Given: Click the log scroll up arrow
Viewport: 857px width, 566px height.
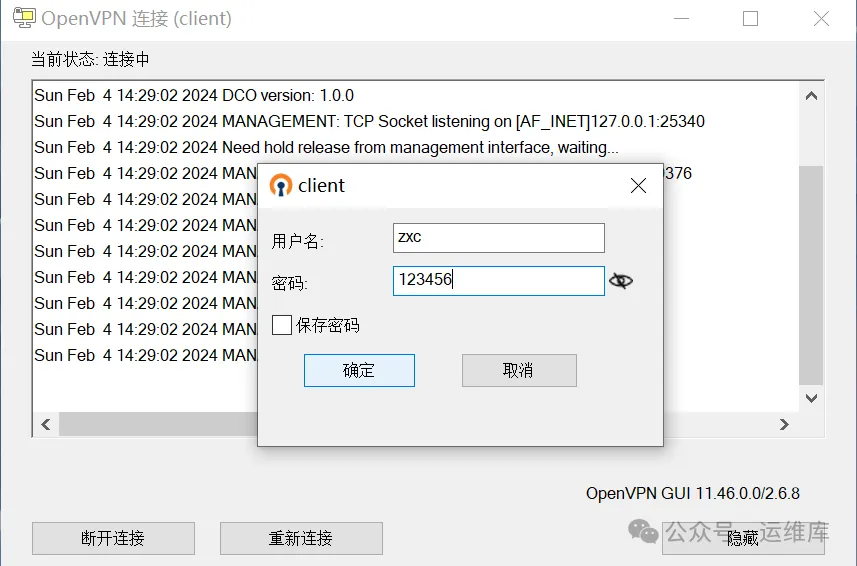Looking at the screenshot, I should [811, 96].
